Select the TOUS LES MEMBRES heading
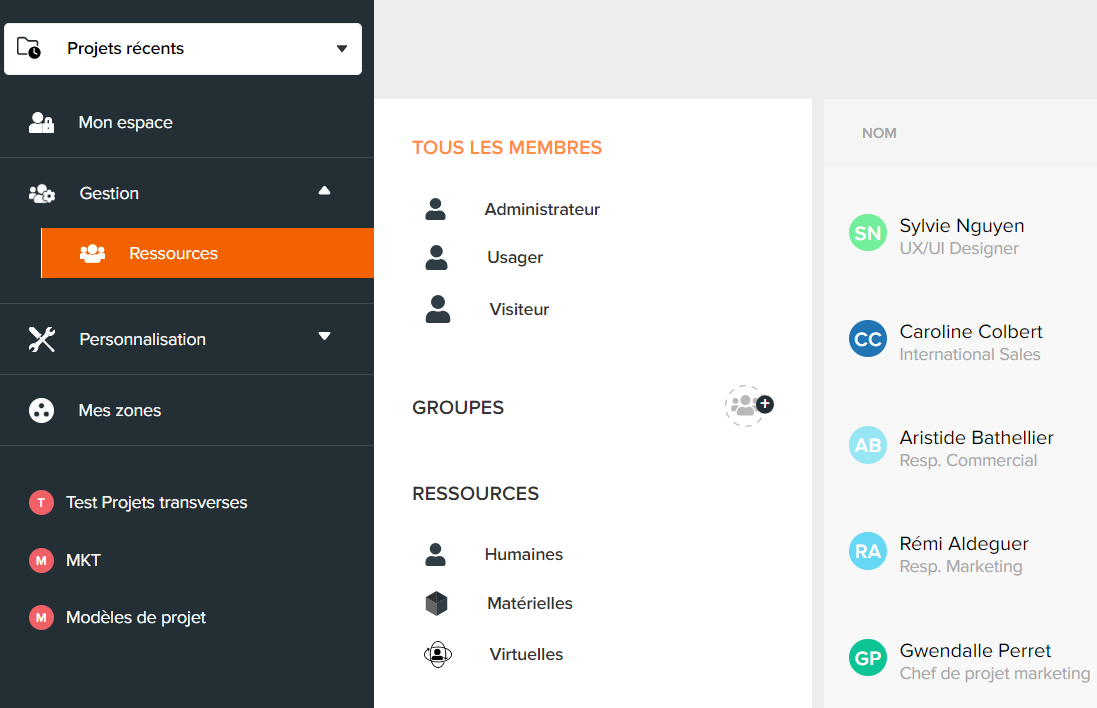This screenshot has width=1097, height=708. coord(507,148)
